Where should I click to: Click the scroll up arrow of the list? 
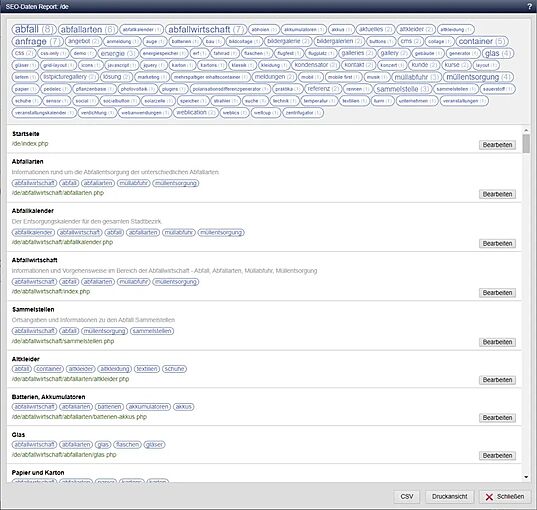point(526,130)
